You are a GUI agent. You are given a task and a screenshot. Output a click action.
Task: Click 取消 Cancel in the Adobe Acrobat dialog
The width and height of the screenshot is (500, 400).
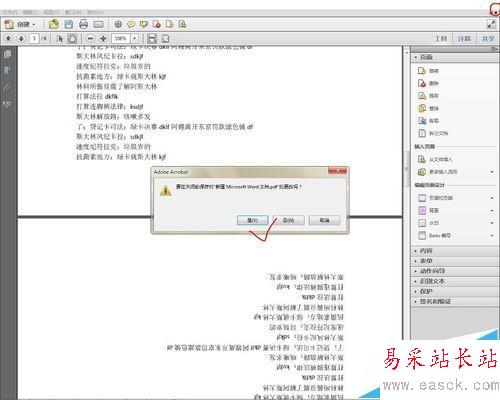(x=325, y=220)
